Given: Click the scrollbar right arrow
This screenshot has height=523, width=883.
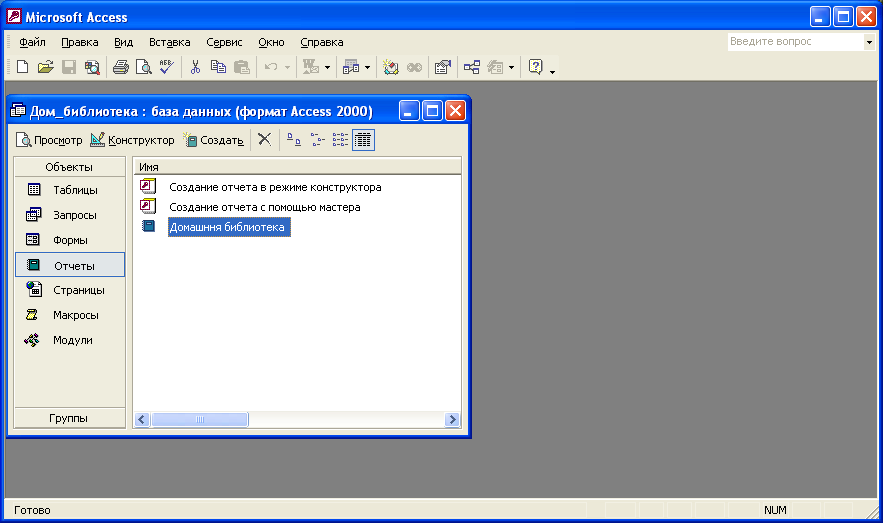Looking at the screenshot, I should pos(452,419).
